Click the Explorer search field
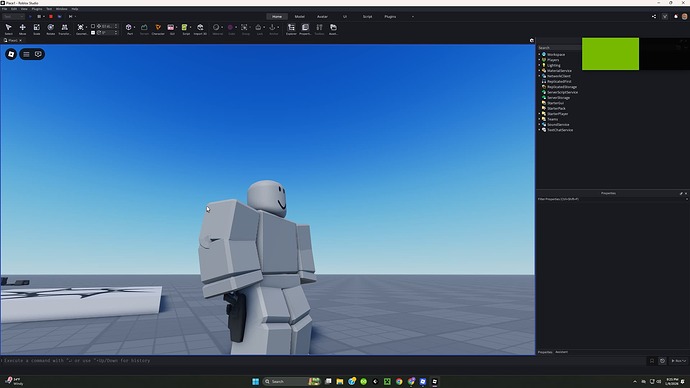The width and height of the screenshot is (690, 388). point(559,48)
